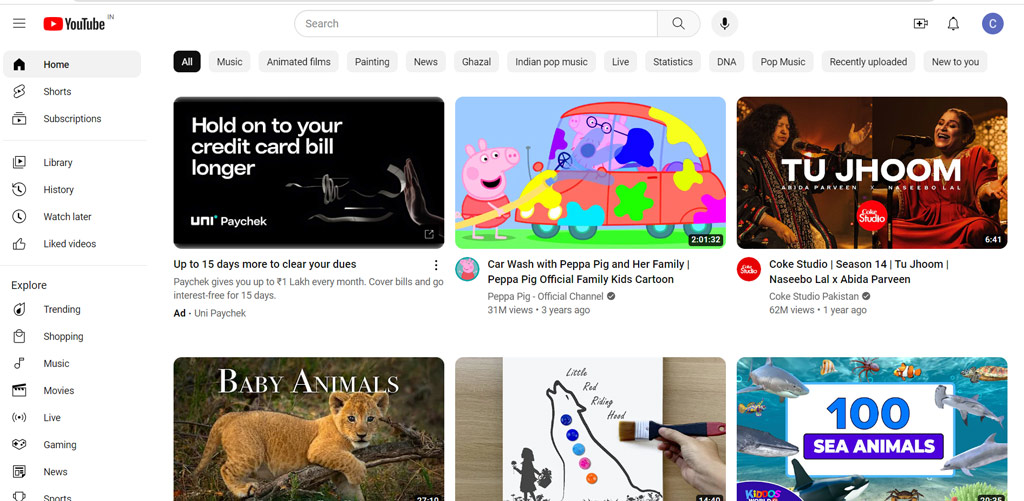
Task: Start voice search with microphone icon
Action: [x=724, y=24]
